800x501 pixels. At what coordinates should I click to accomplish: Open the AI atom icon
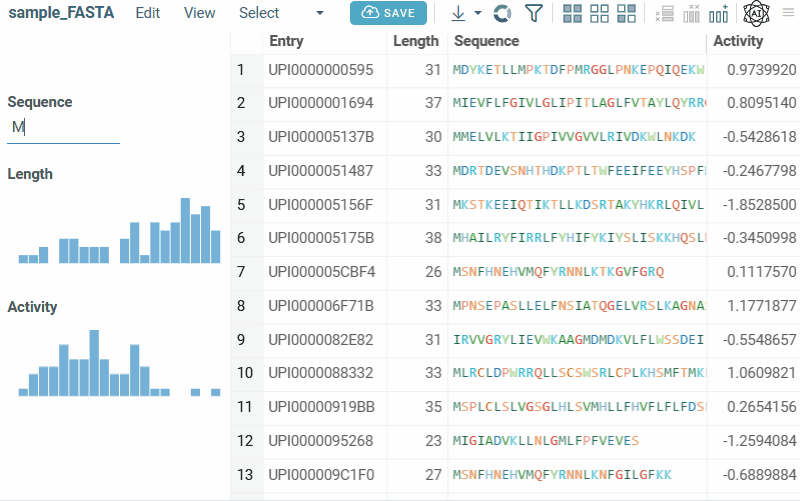[x=757, y=13]
